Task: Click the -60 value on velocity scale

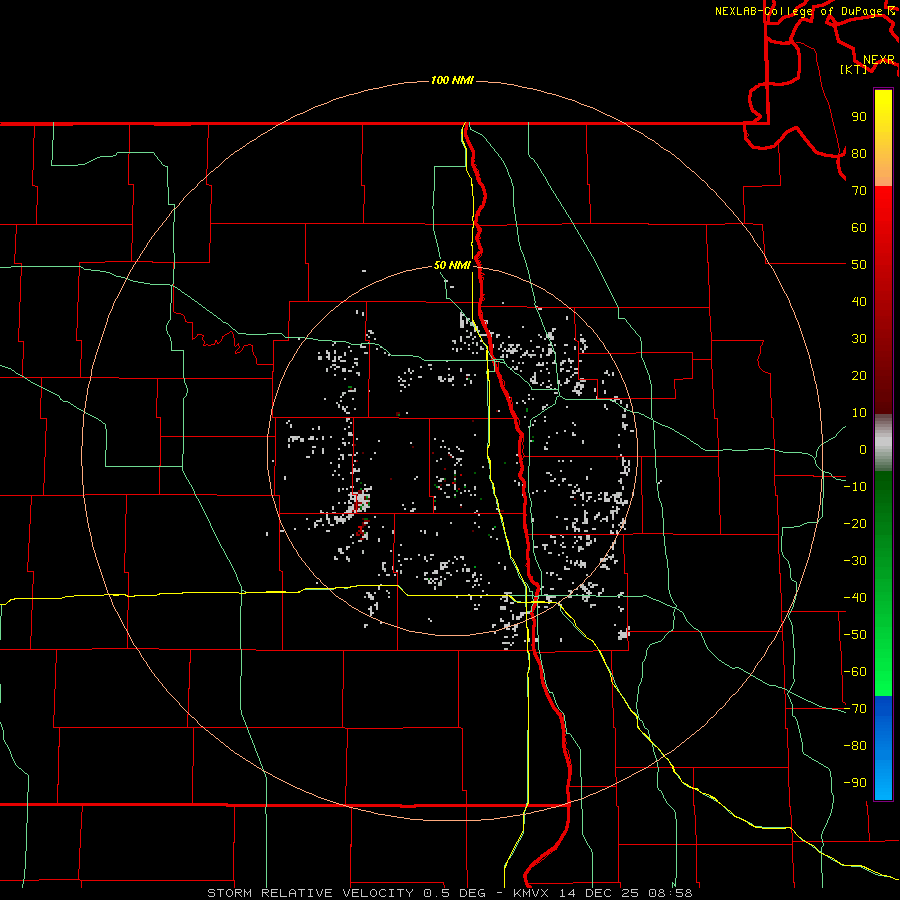Action: [x=855, y=672]
